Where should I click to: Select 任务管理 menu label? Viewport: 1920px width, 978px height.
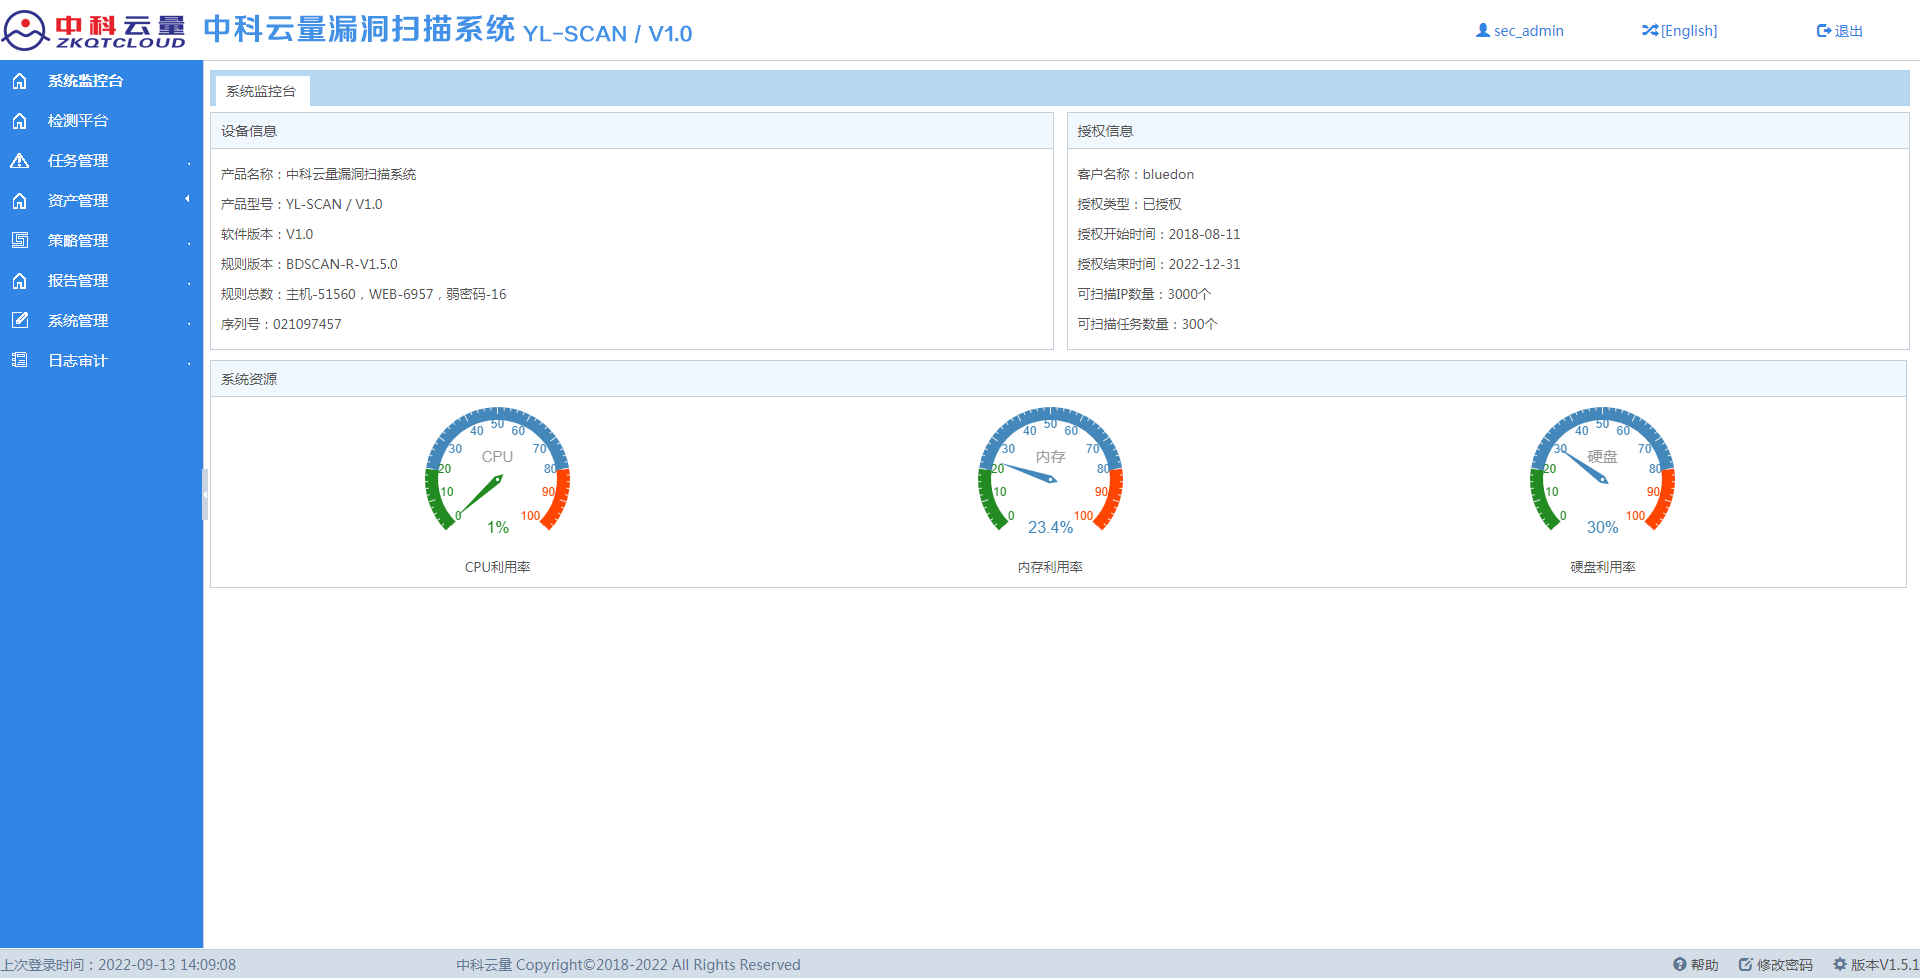point(78,161)
